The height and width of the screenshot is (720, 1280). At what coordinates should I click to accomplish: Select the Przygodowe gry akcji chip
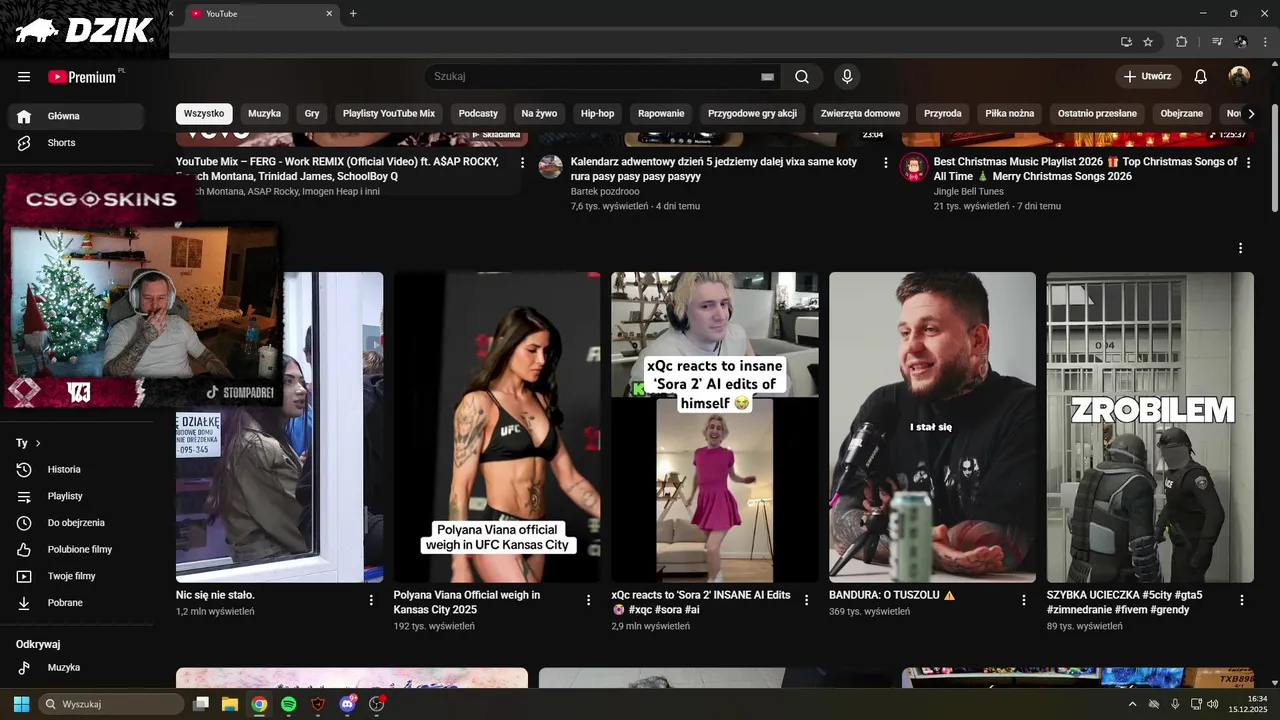coord(752,114)
